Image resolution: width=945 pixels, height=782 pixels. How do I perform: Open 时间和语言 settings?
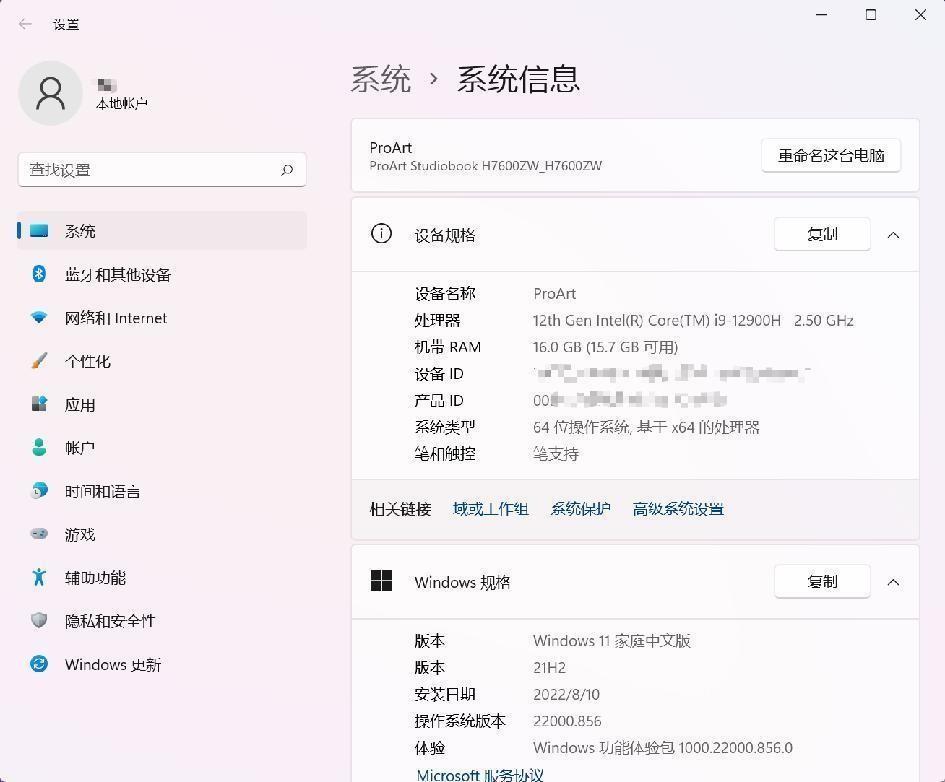pos(162,491)
